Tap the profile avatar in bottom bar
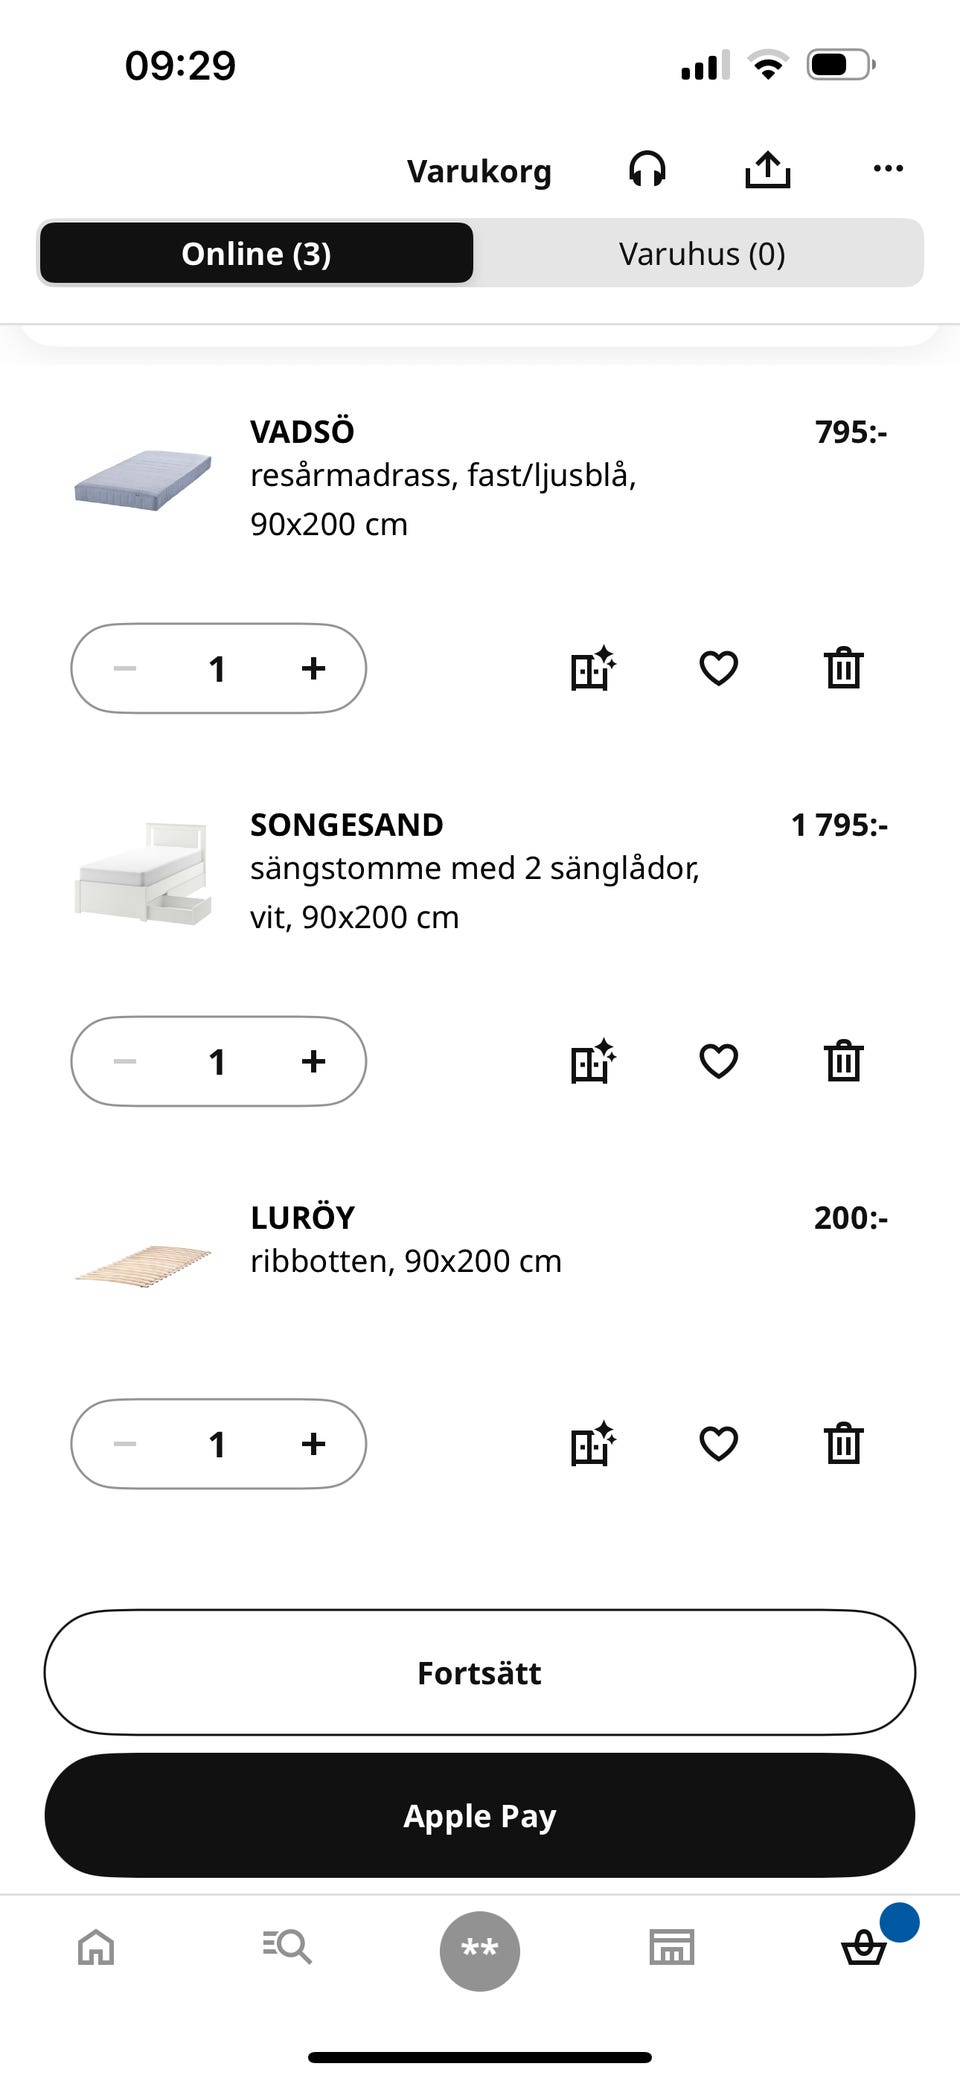This screenshot has width=960, height=2081. click(480, 1950)
